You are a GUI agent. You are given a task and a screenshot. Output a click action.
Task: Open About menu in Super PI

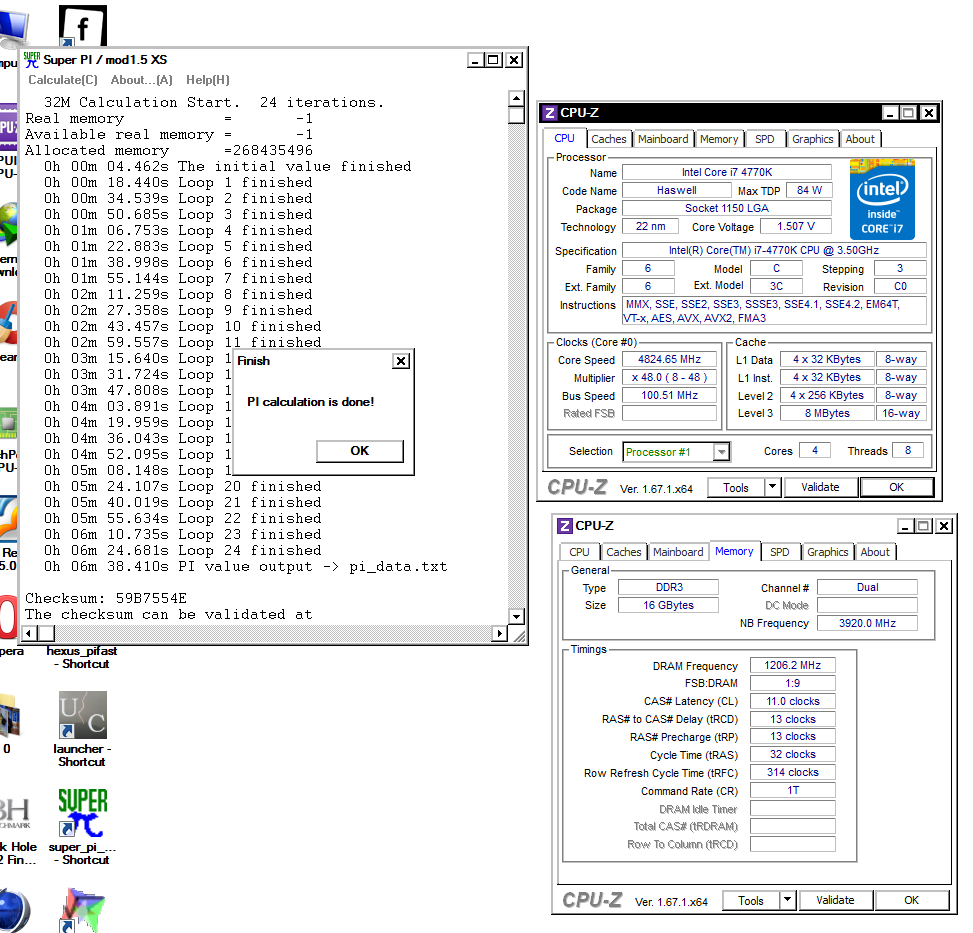point(141,80)
